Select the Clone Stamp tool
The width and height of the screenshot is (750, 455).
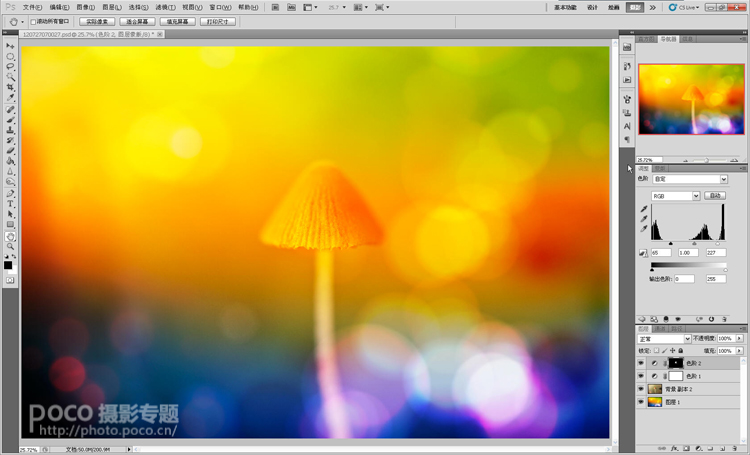coord(10,130)
